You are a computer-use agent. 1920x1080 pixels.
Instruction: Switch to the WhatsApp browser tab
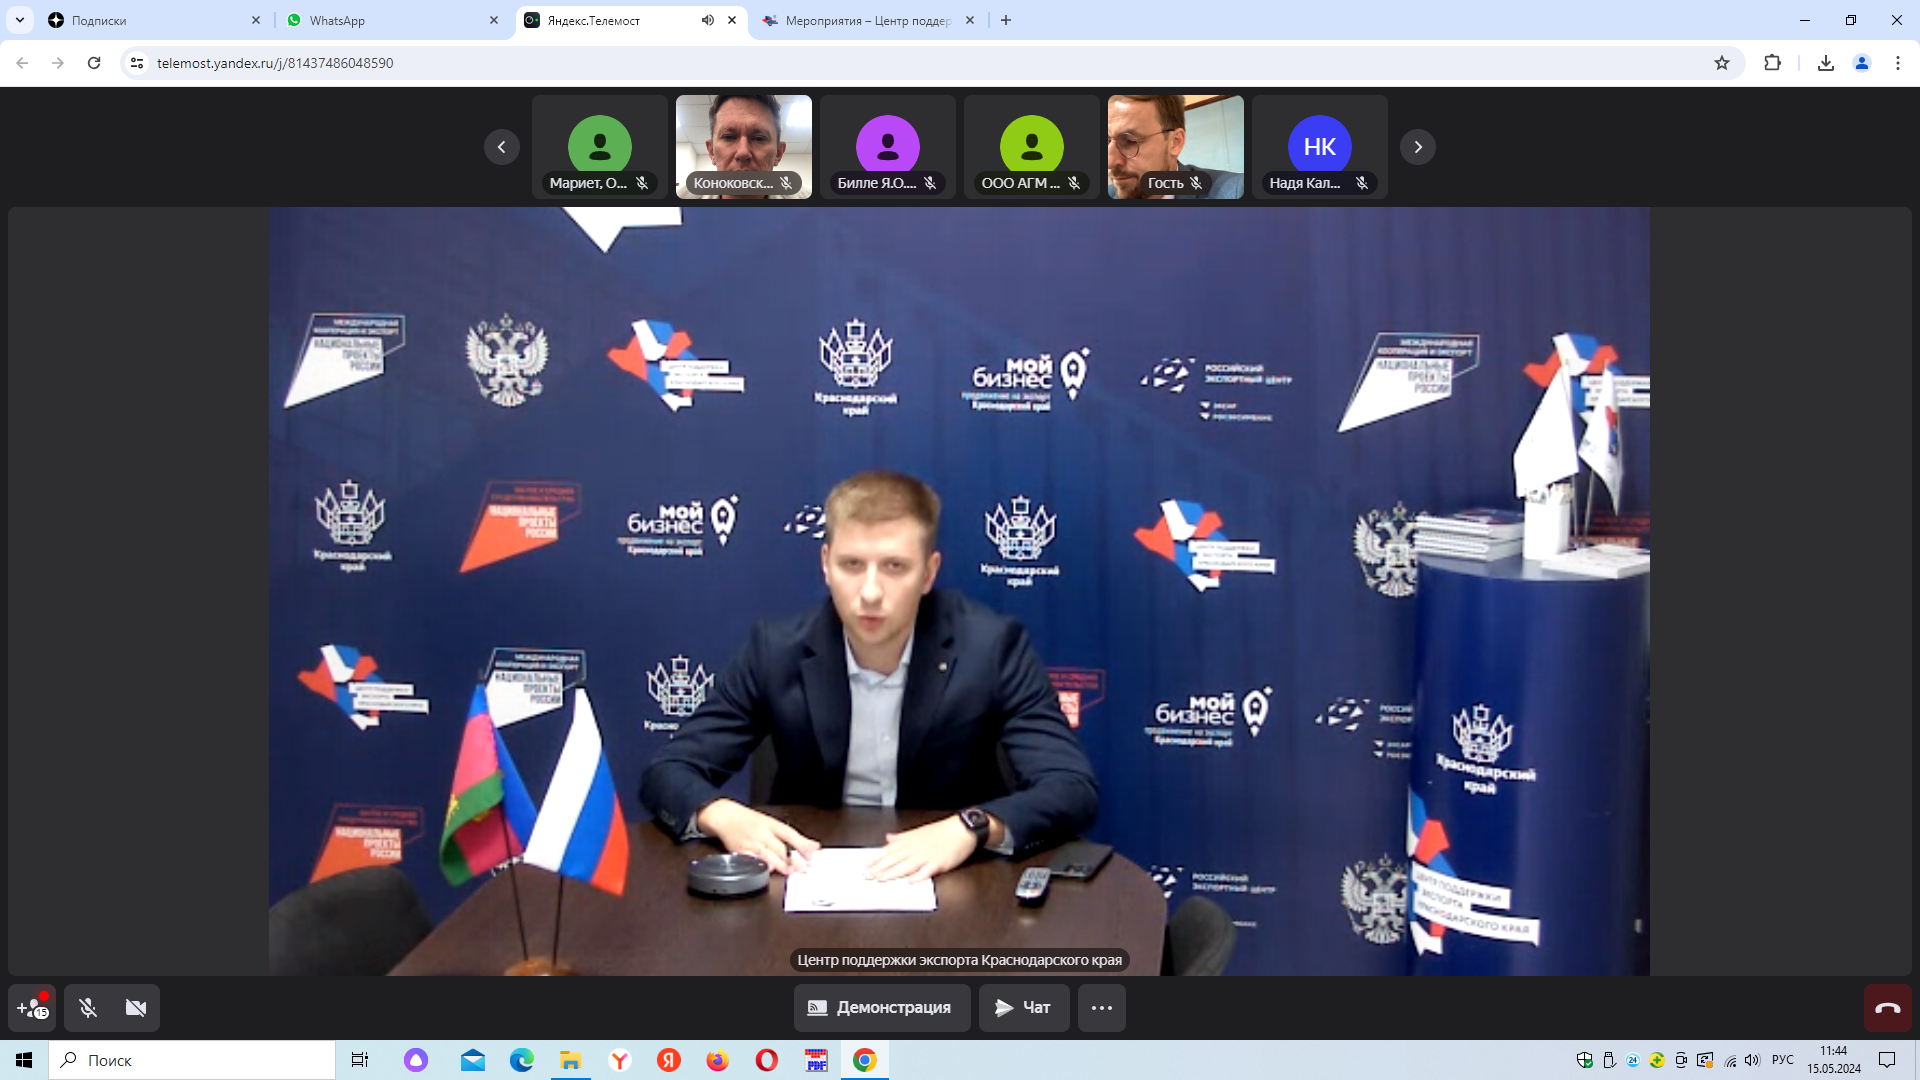pyautogui.click(x=393, y=20)
